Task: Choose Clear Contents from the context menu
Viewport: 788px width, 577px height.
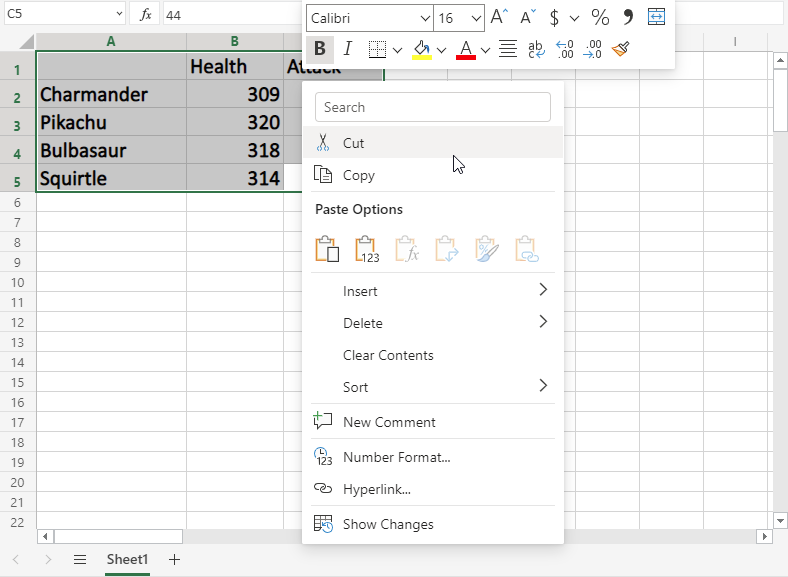Action: point(388,355)
